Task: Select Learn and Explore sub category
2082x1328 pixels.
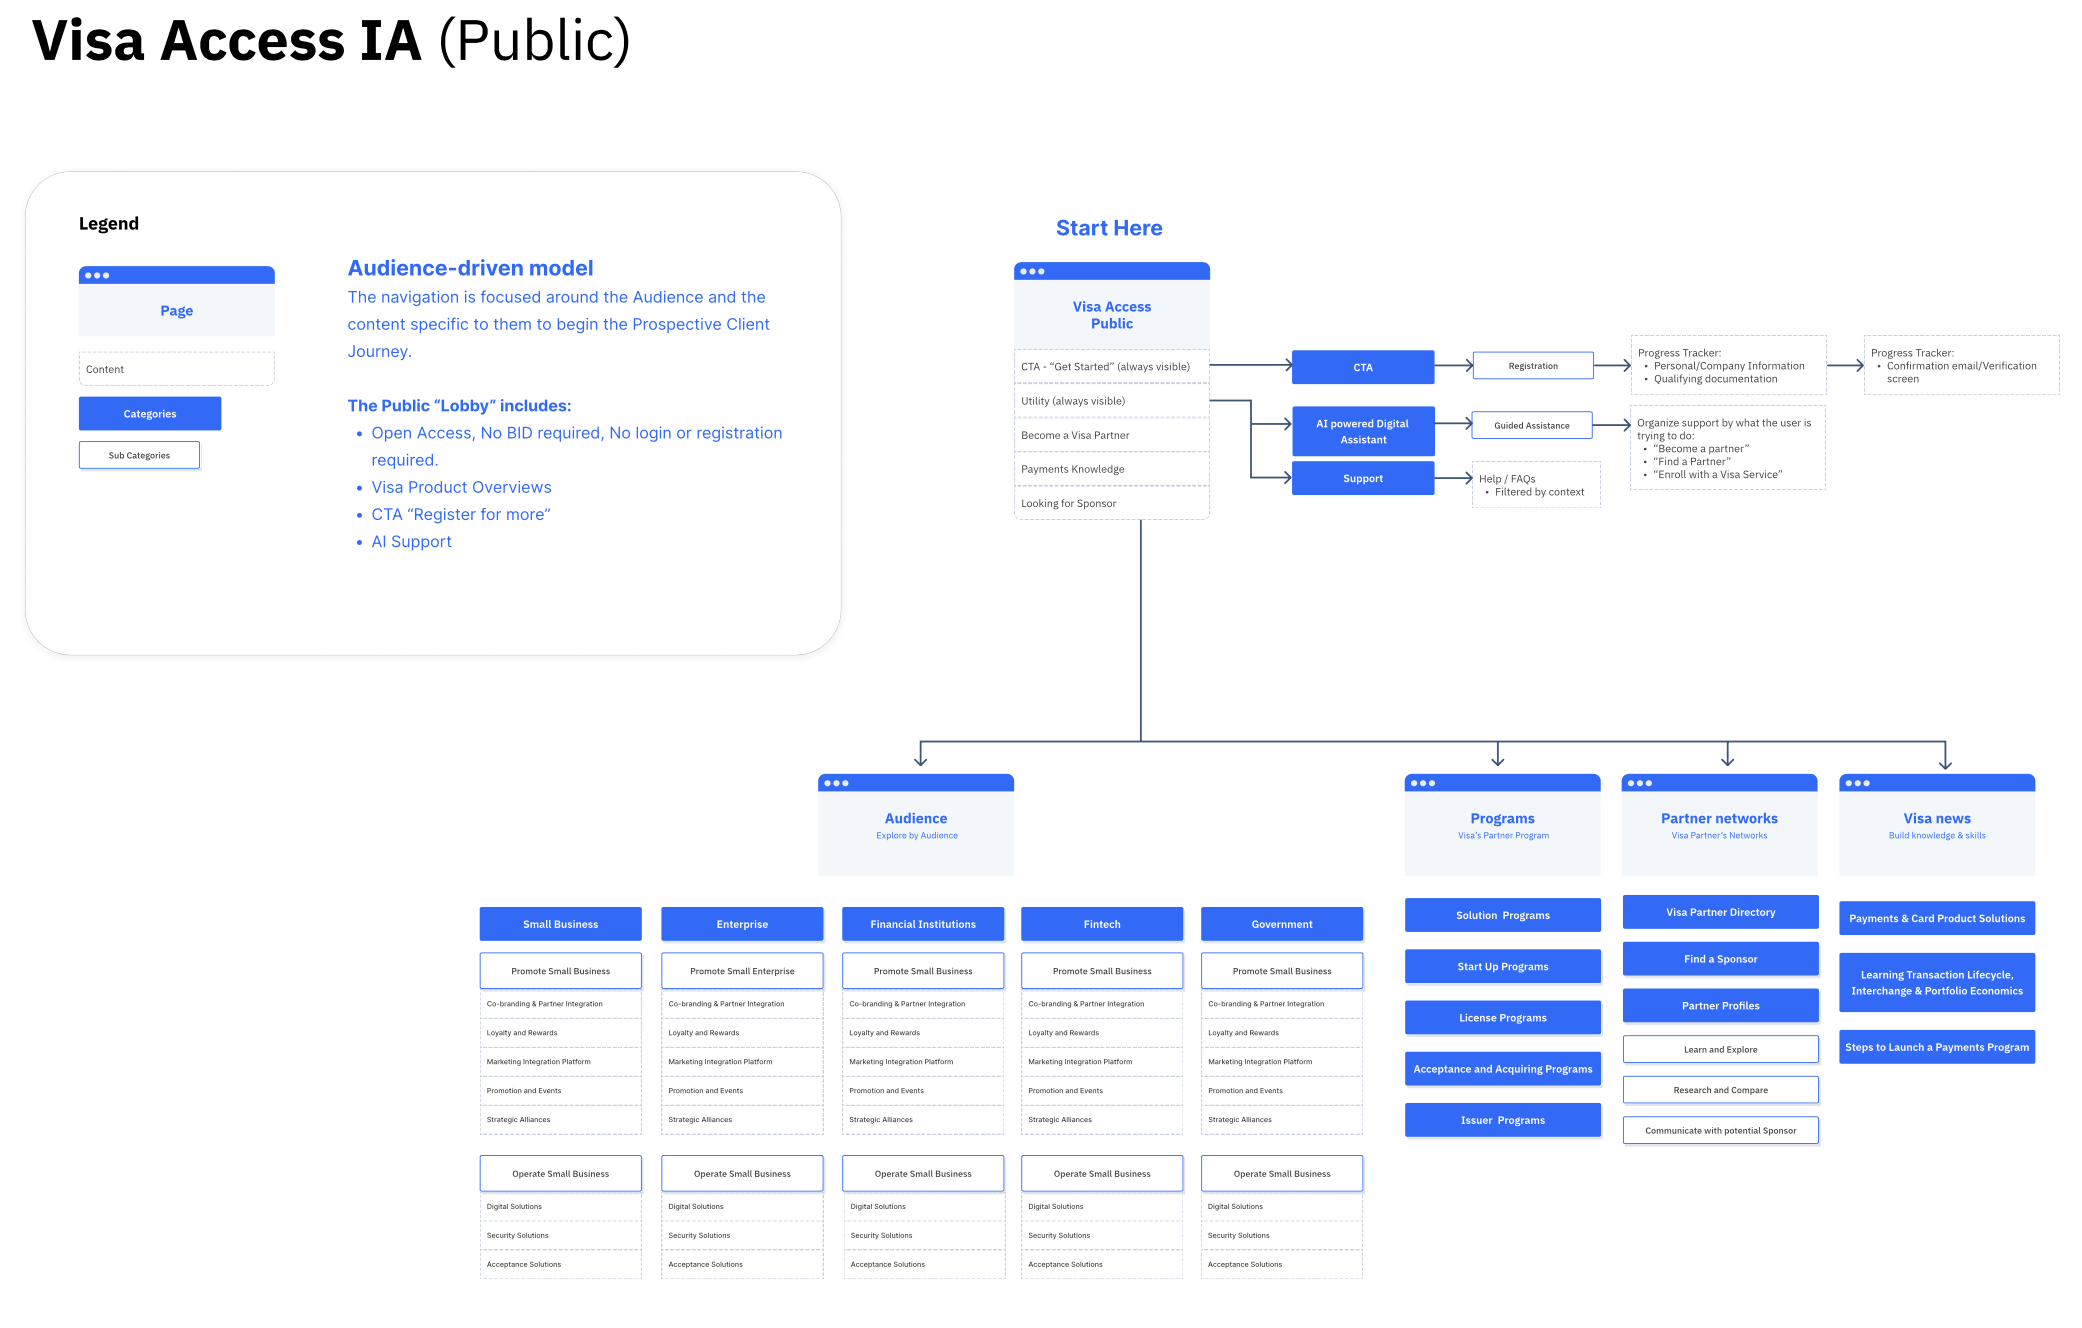Action: coord(1721,1049)
